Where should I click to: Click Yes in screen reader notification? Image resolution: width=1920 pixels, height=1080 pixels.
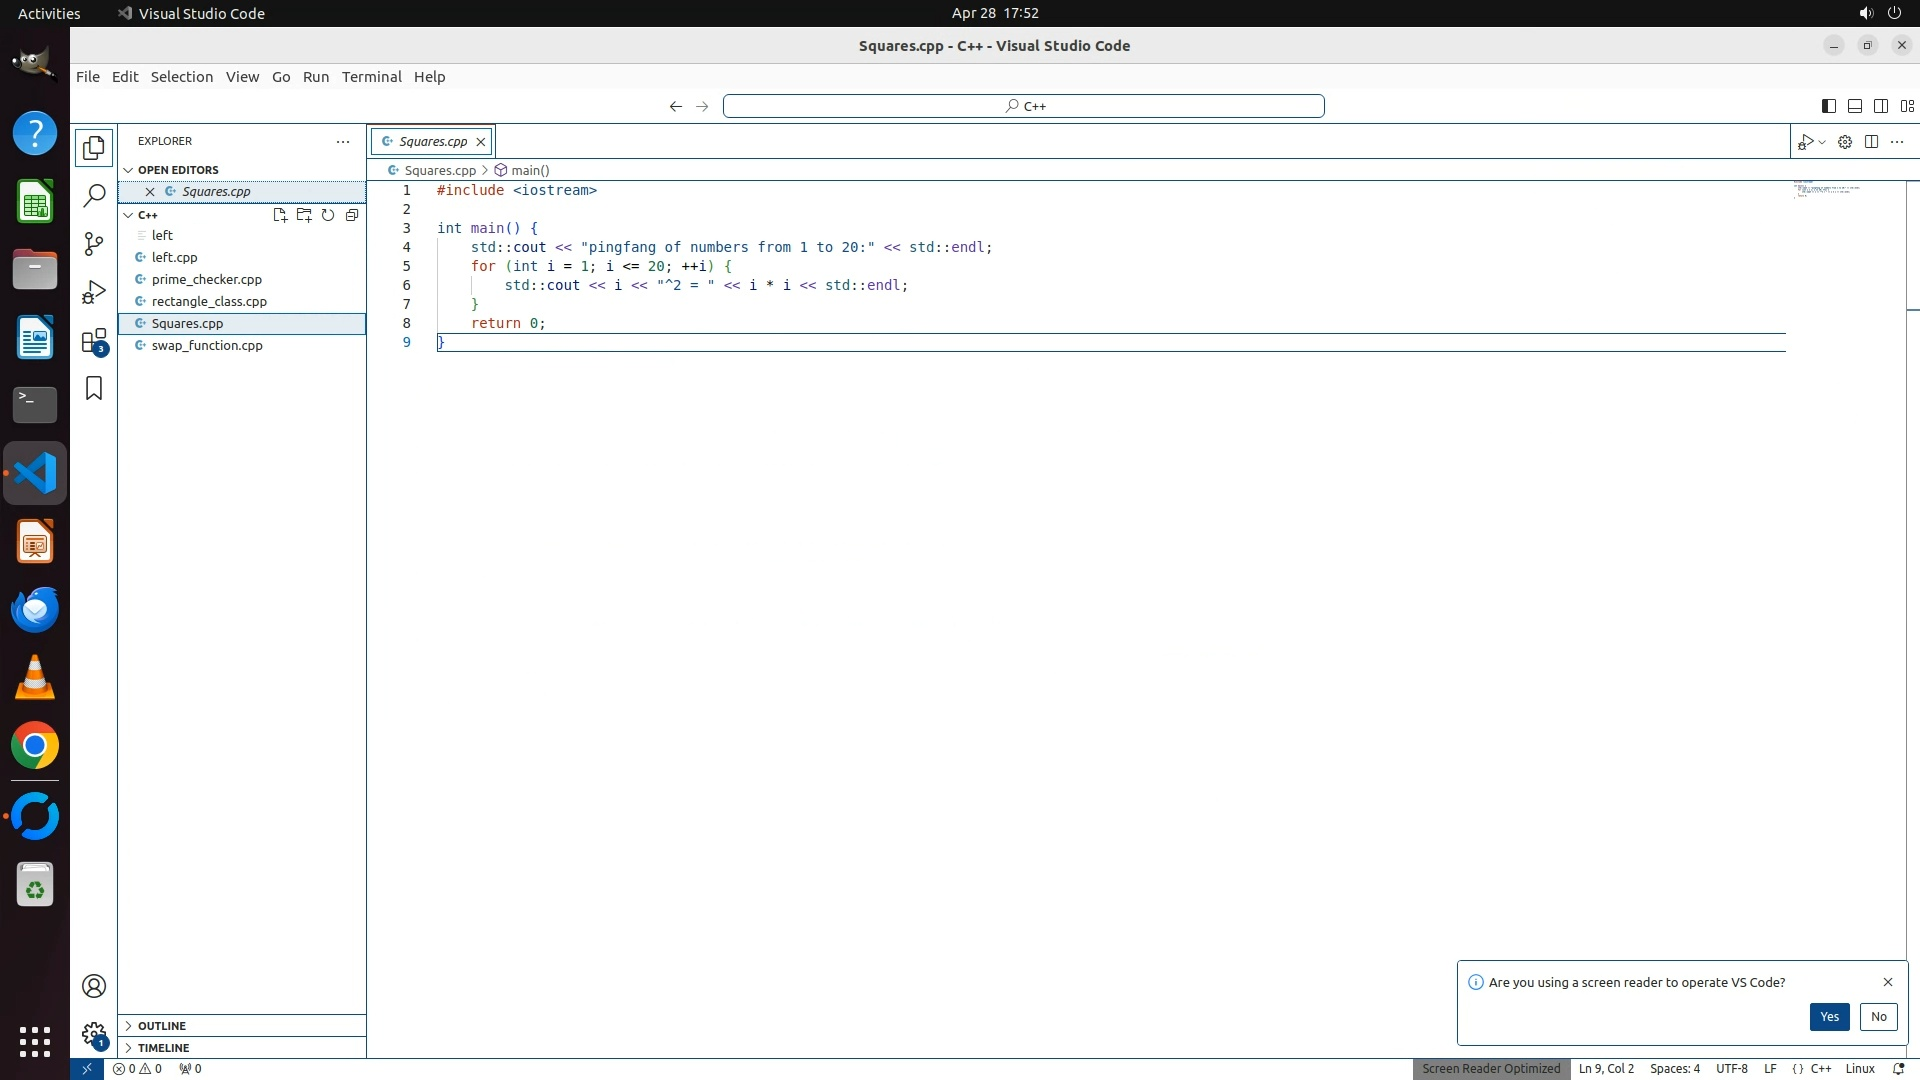1829,1017
